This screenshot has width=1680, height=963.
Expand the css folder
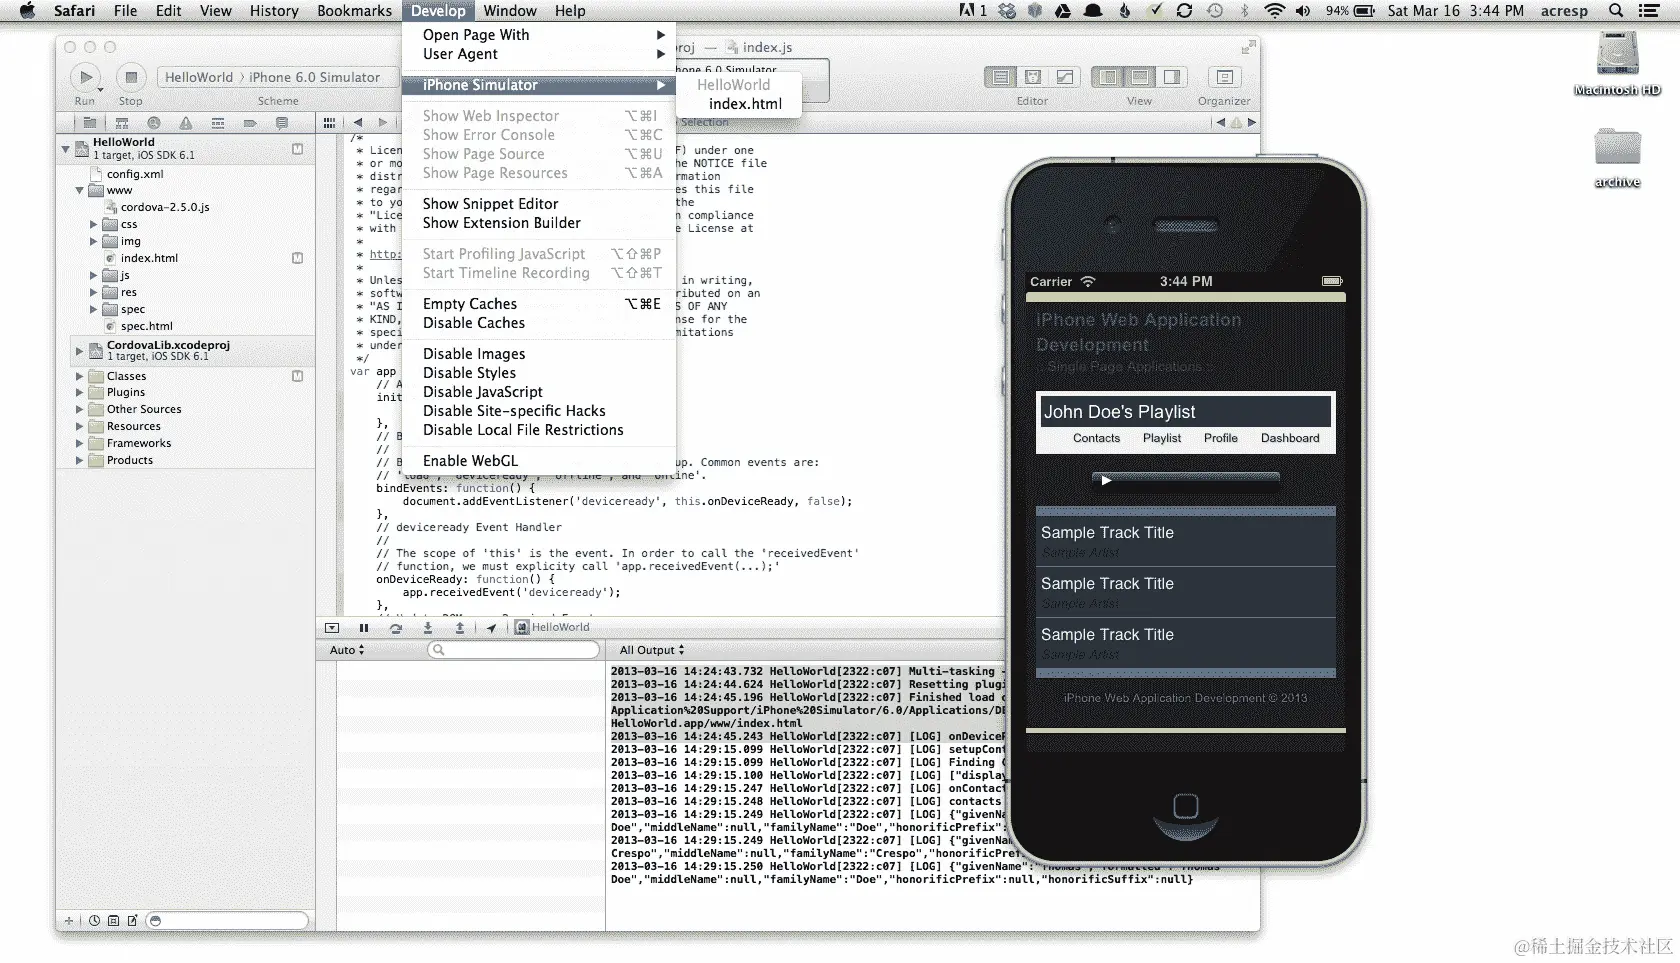point(94,225)
